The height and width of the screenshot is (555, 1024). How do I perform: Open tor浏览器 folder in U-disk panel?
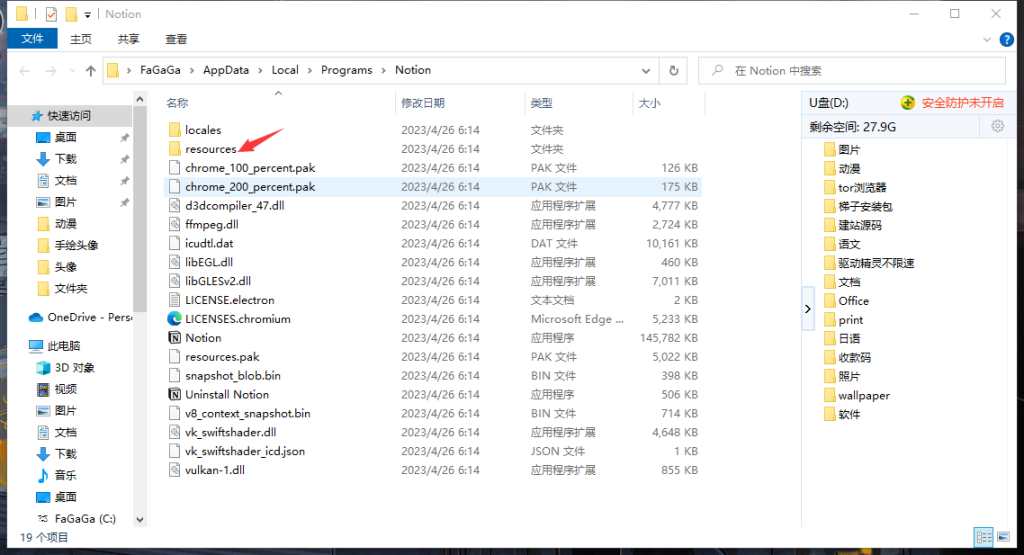coord(856,187)
